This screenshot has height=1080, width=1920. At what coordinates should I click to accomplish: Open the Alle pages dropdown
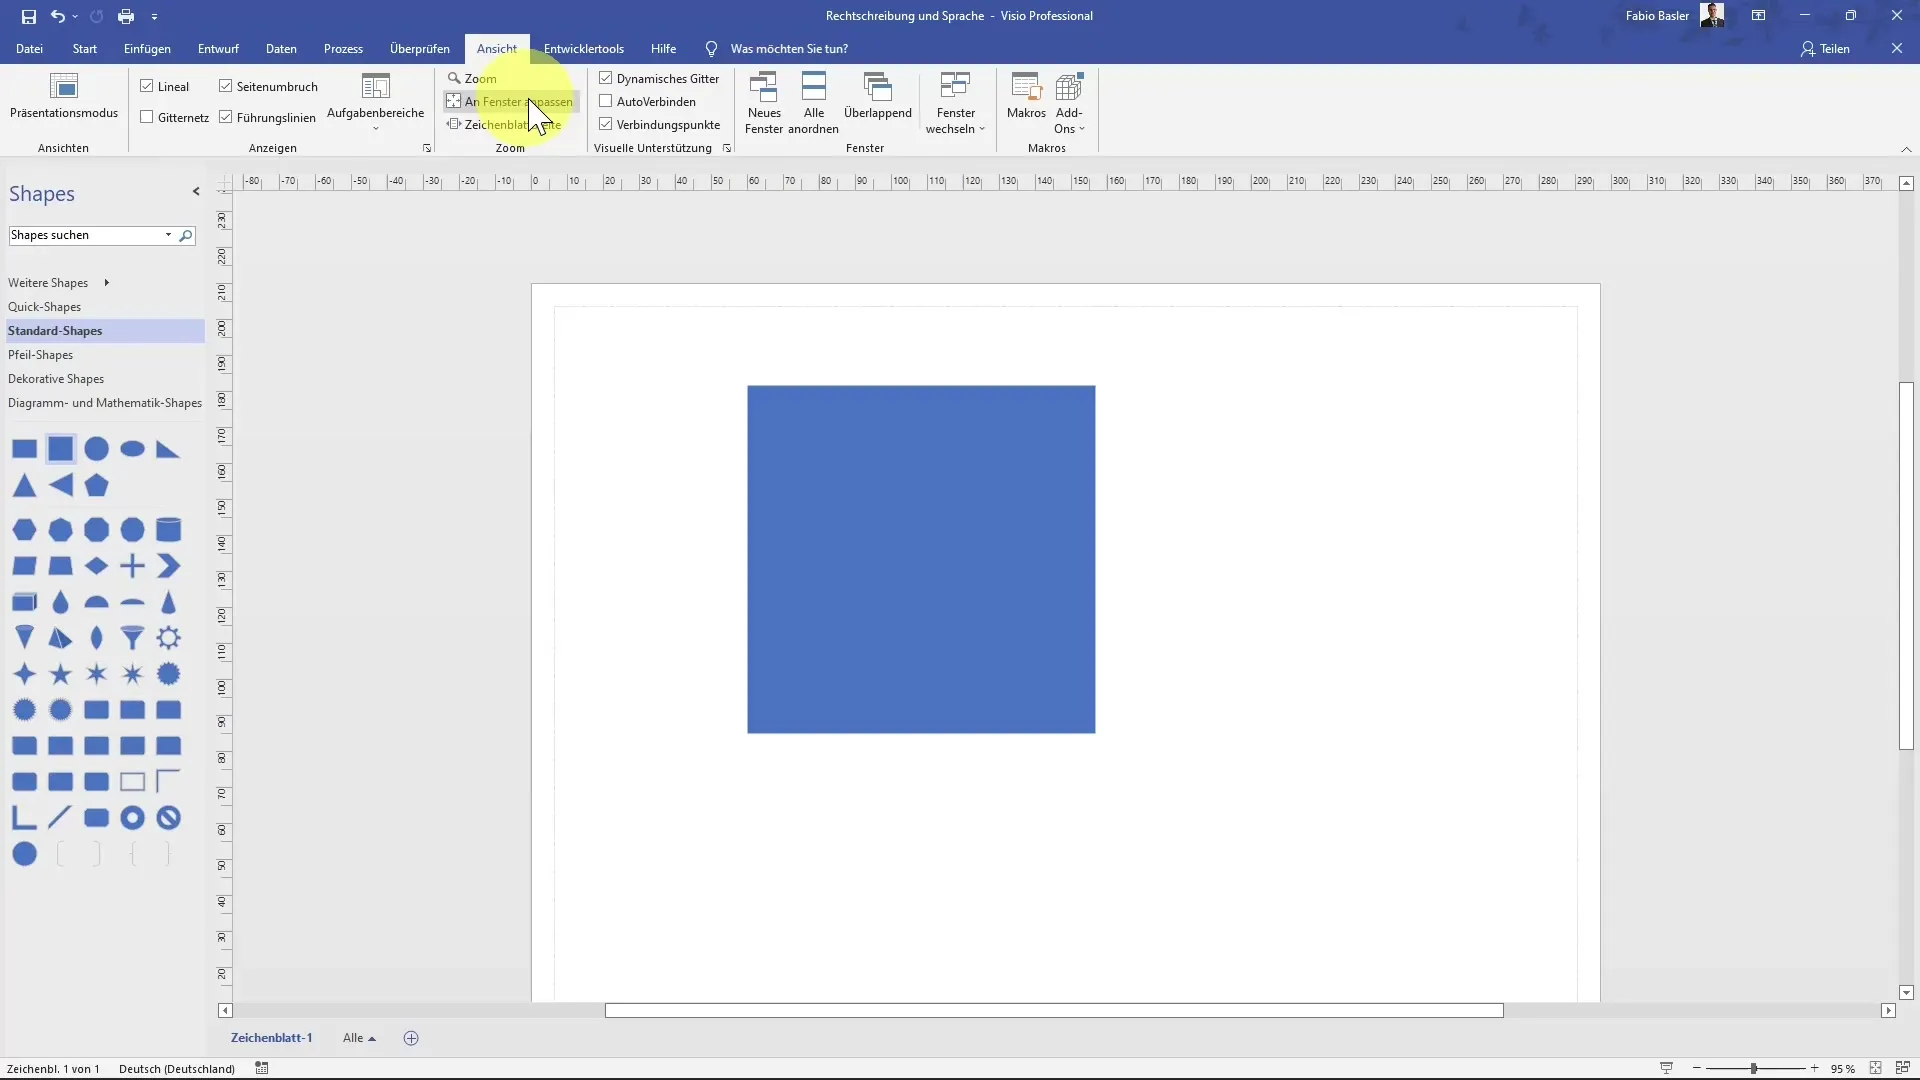coord(359,1038)
